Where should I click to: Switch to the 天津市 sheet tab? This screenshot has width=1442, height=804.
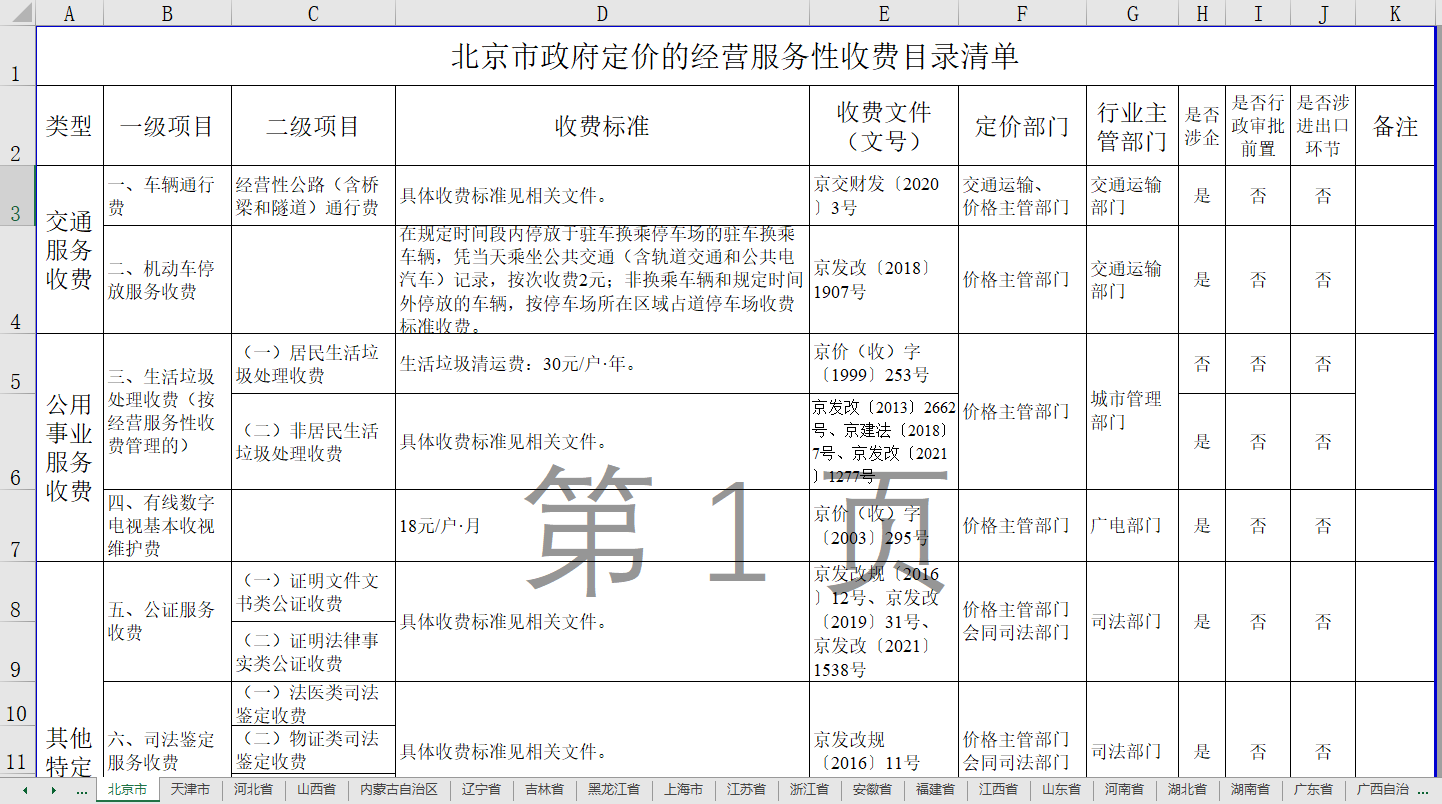(190, 790)
